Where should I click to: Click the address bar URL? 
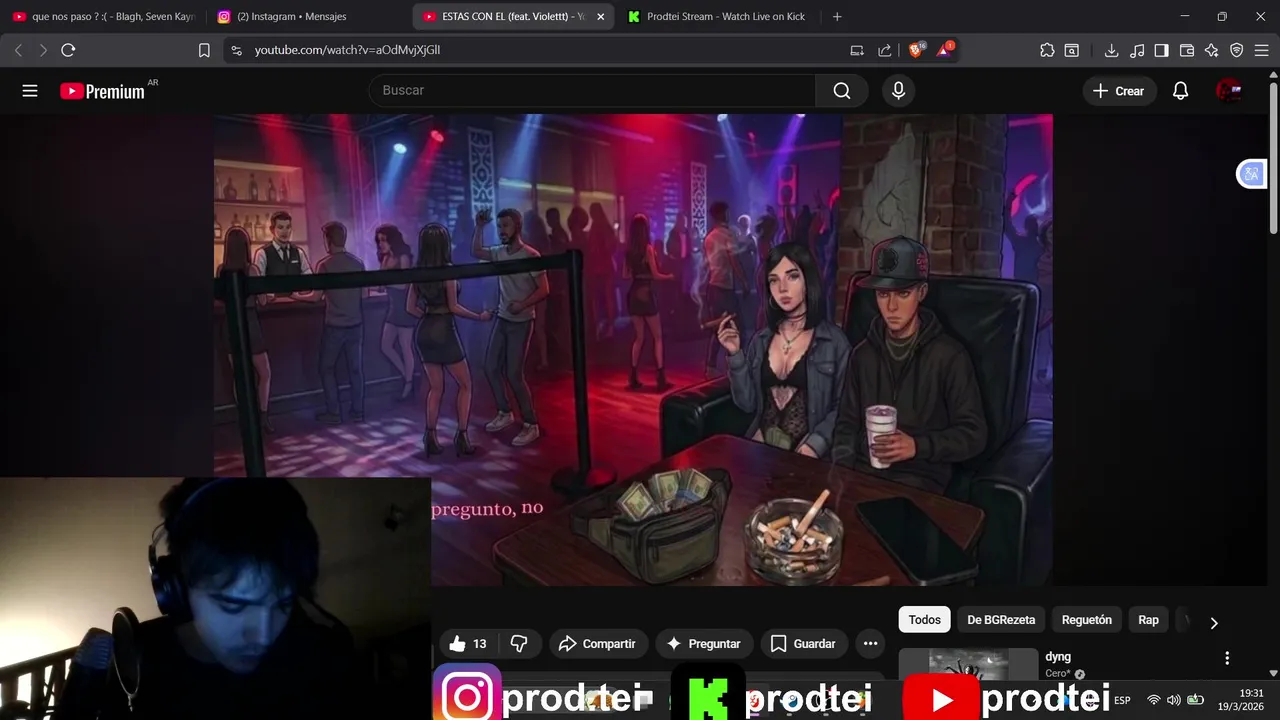(x=347, y=50)
